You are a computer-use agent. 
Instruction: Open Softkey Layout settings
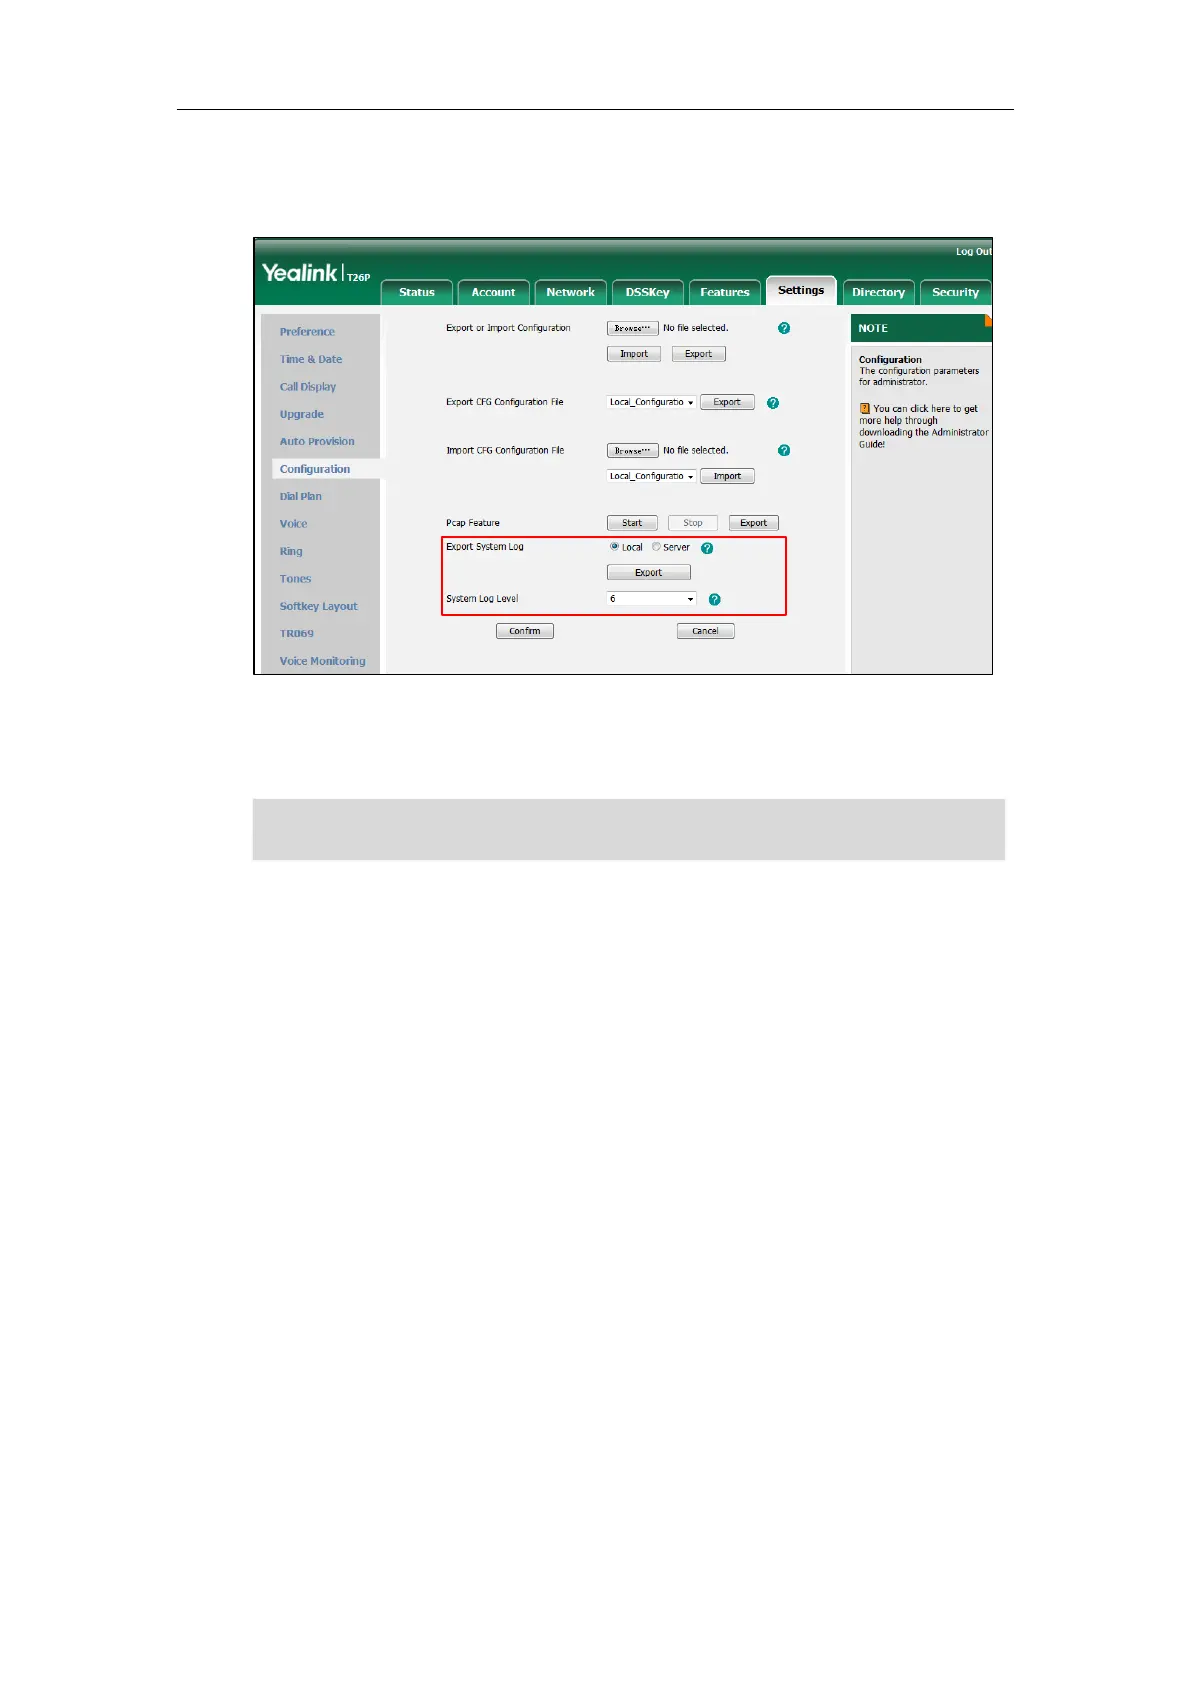tap(318, 606)
